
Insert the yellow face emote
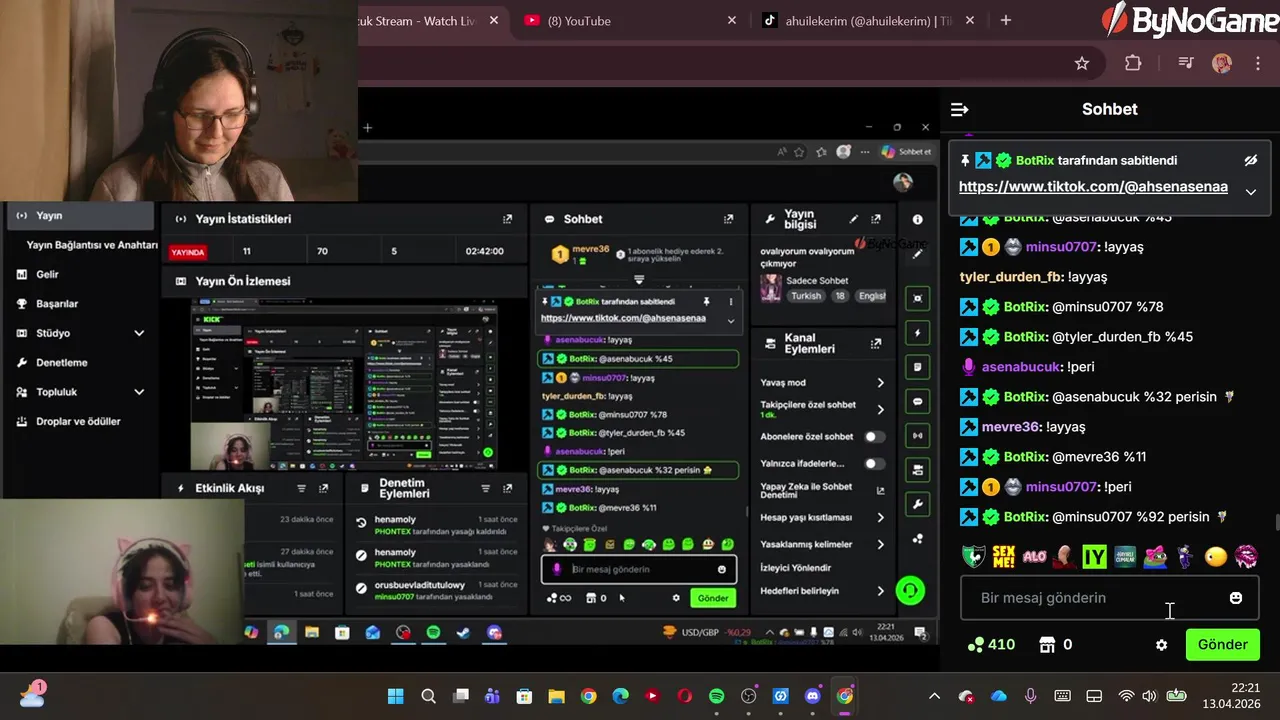pyautogui.click(x=1216, y=557)
